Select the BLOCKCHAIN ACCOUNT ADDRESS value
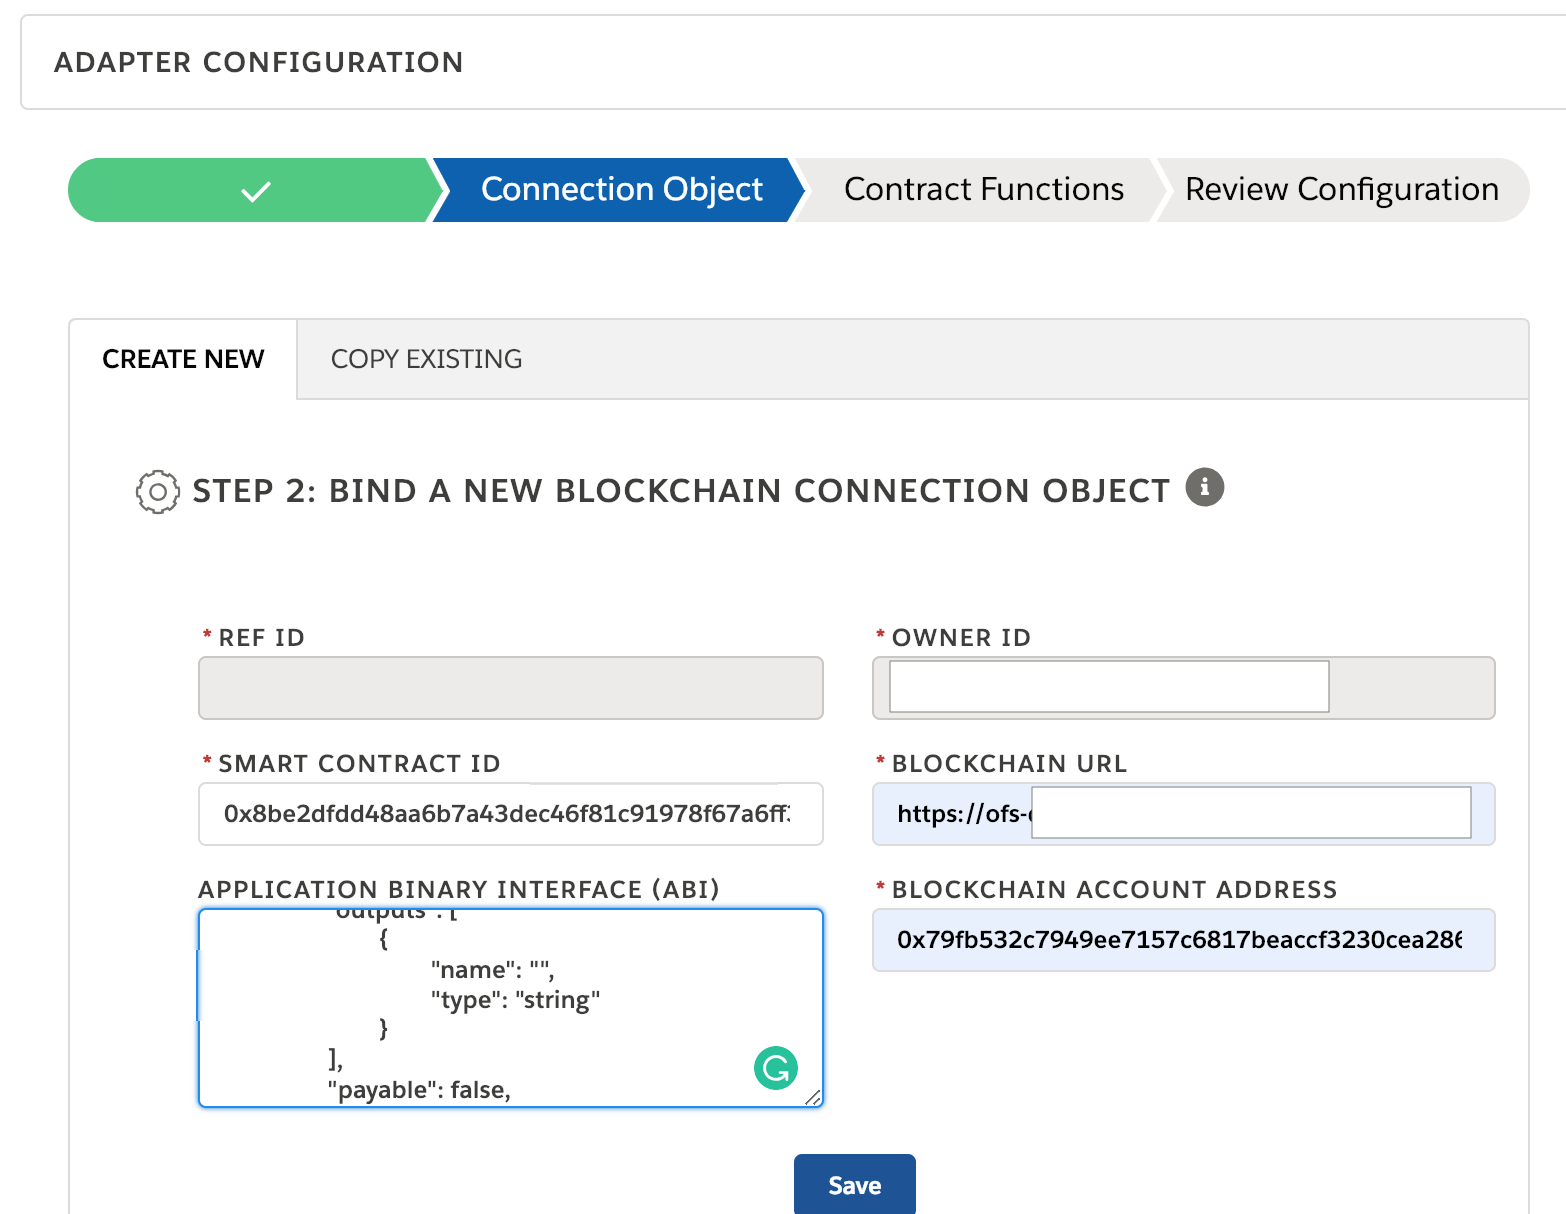The height and width of the screenshot is (1214, 1566). point(1183,940)
